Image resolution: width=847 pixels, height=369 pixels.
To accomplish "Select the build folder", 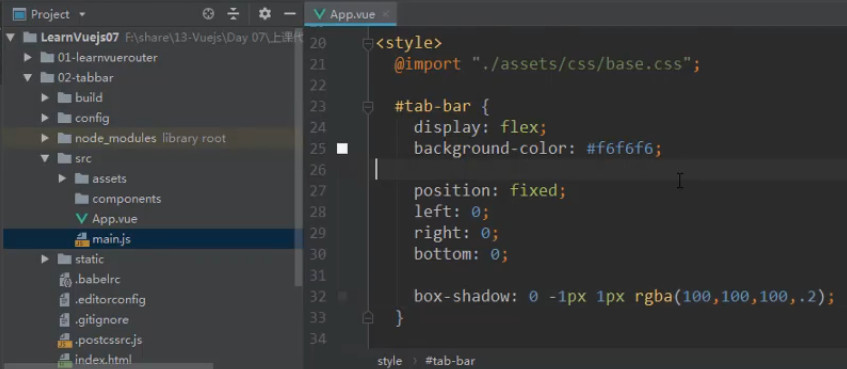I will click(x=89, y=98).
